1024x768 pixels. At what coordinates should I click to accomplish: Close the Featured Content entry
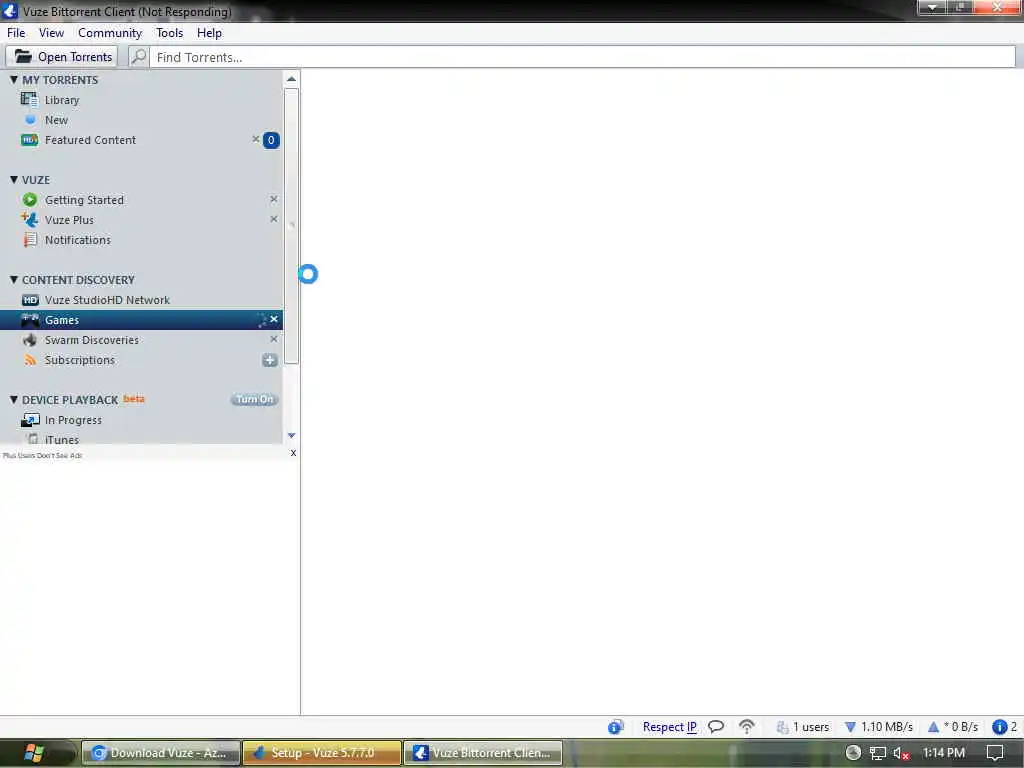255,139
